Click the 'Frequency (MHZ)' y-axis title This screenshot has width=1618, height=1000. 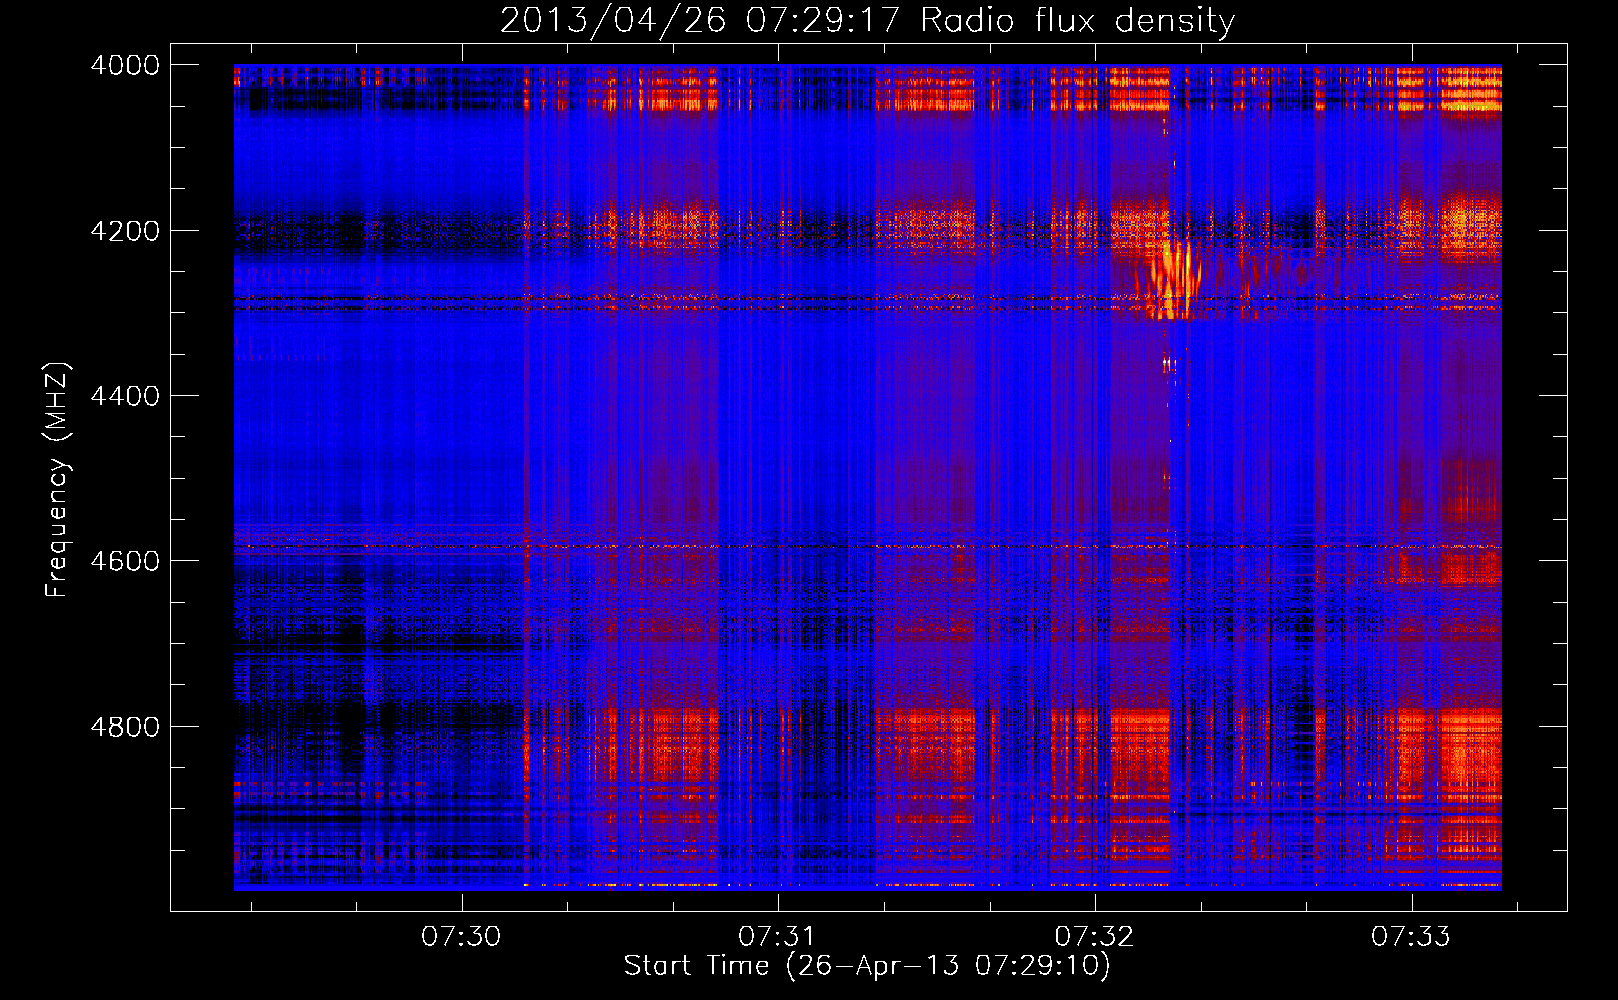pos(57,480)
